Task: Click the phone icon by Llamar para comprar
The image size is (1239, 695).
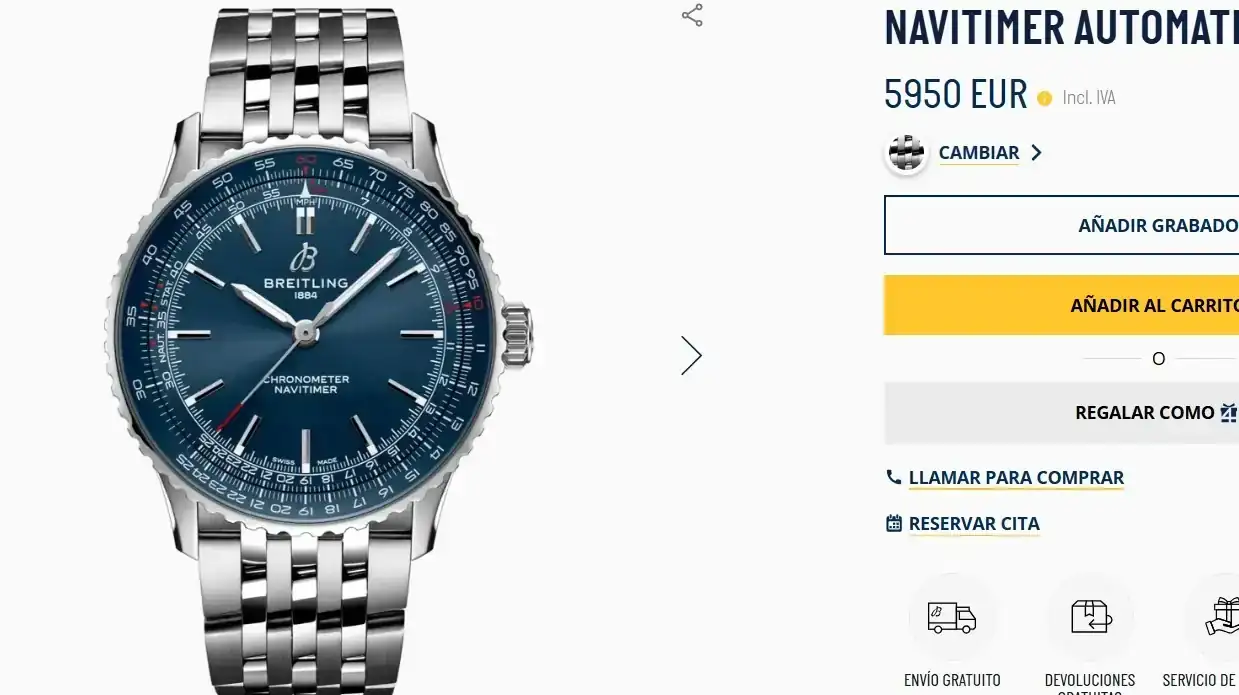Action: 894,477
